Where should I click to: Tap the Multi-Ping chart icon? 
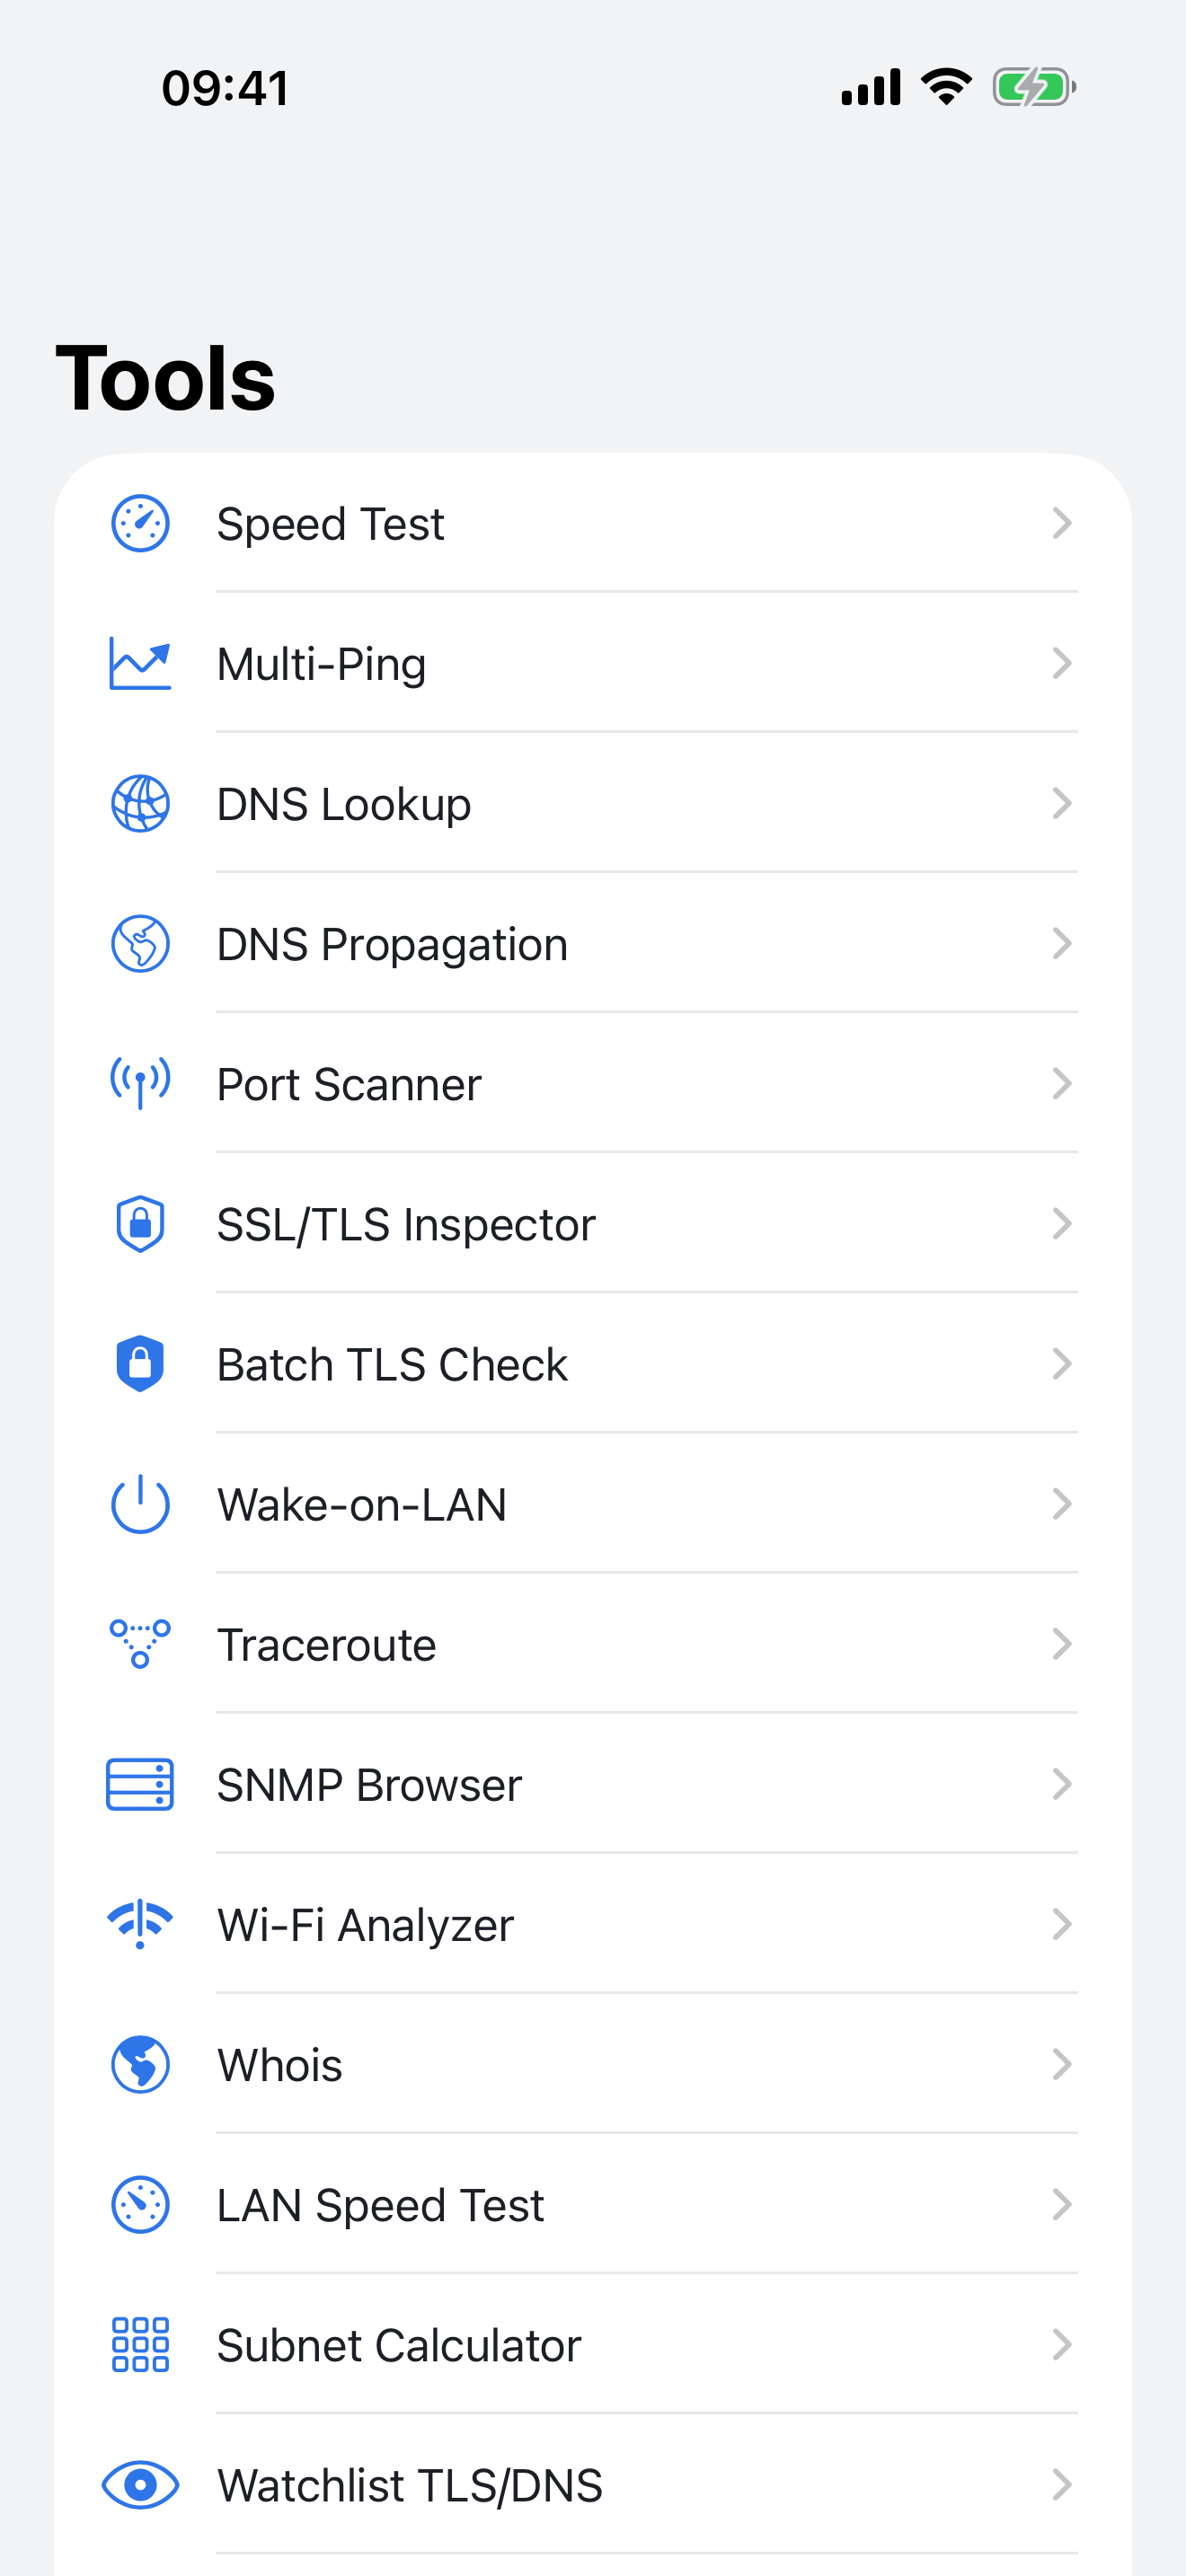coord(140,663)
